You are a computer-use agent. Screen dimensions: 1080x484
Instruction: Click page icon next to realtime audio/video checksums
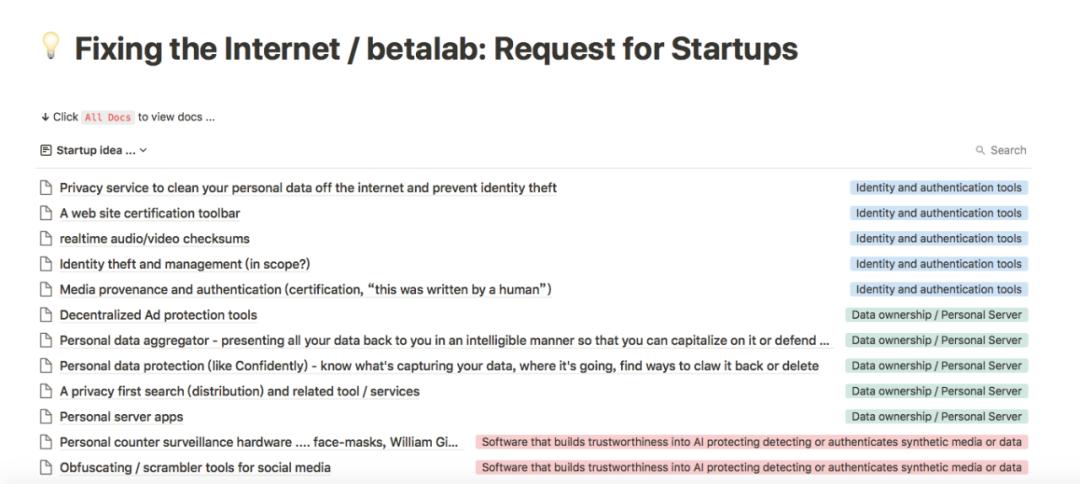[45, 239]
